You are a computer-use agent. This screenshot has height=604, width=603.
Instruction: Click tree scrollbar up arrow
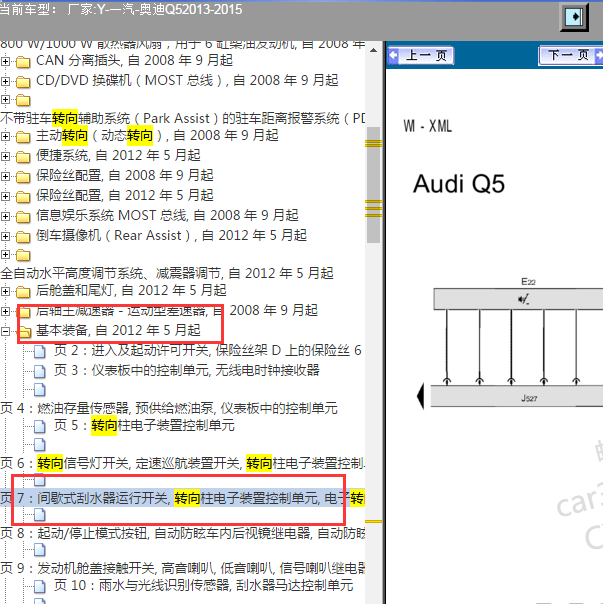(x=373, y=50)
